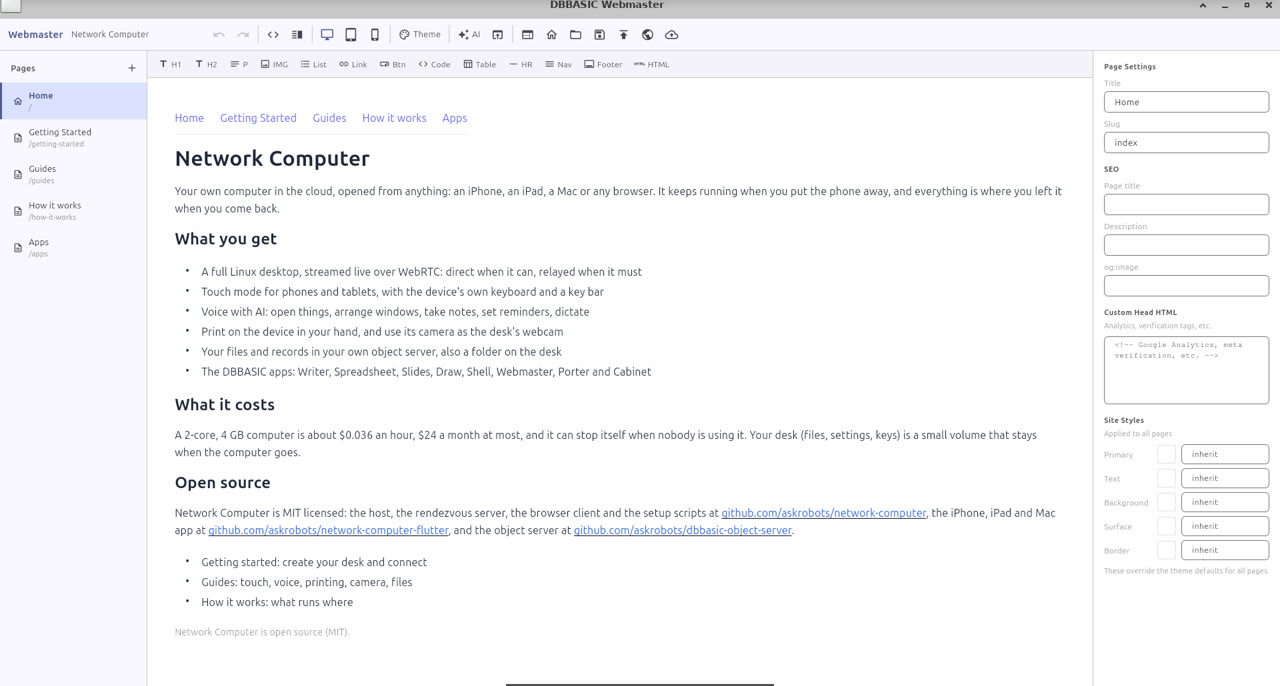Click the Primary inherit value field
1280x686 pixels.
click(x=1225, y=454)
